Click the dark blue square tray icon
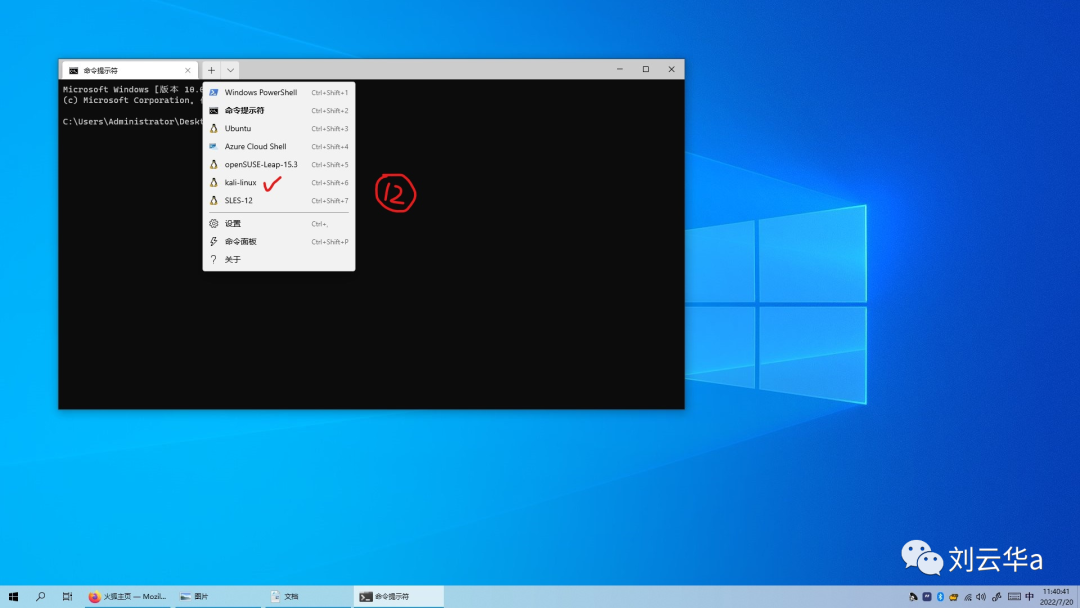 (x=927, y=597)
